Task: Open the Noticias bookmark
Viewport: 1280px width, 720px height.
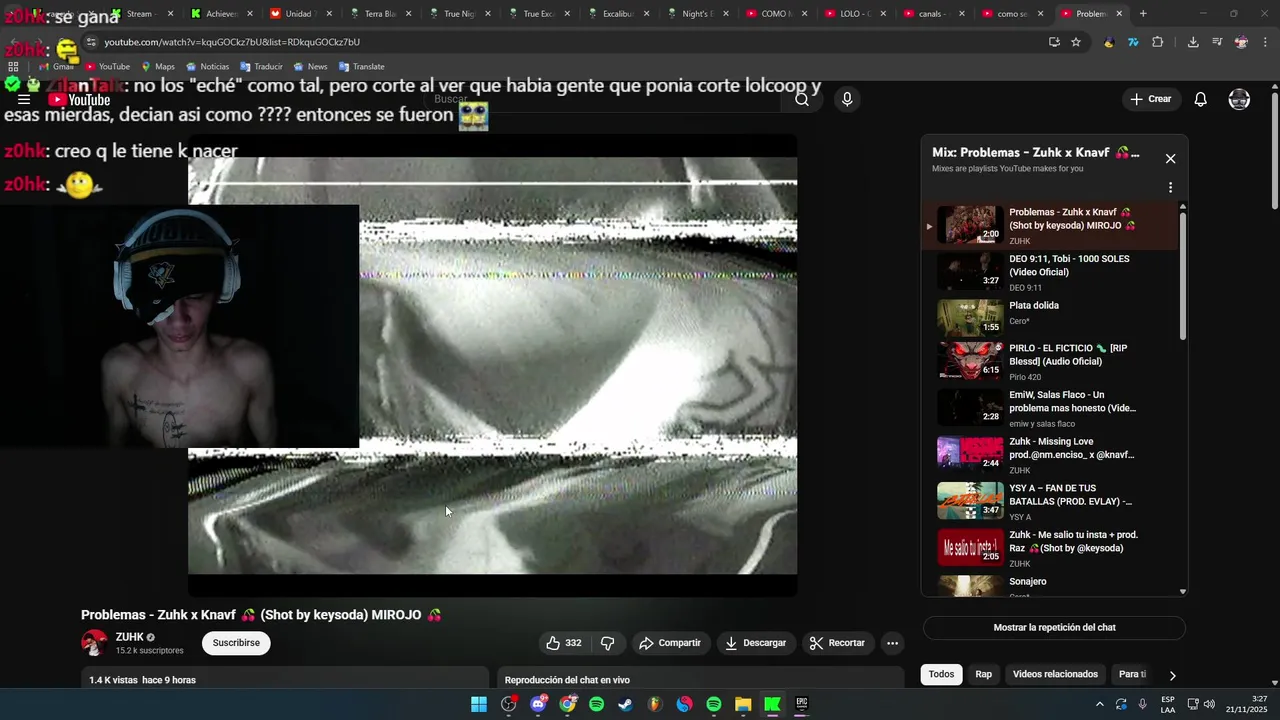Action: click(207, 67)
